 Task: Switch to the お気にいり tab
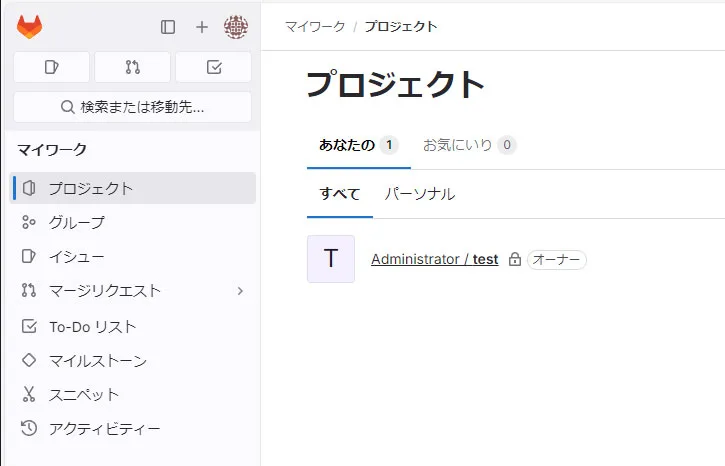coord(469,145)
